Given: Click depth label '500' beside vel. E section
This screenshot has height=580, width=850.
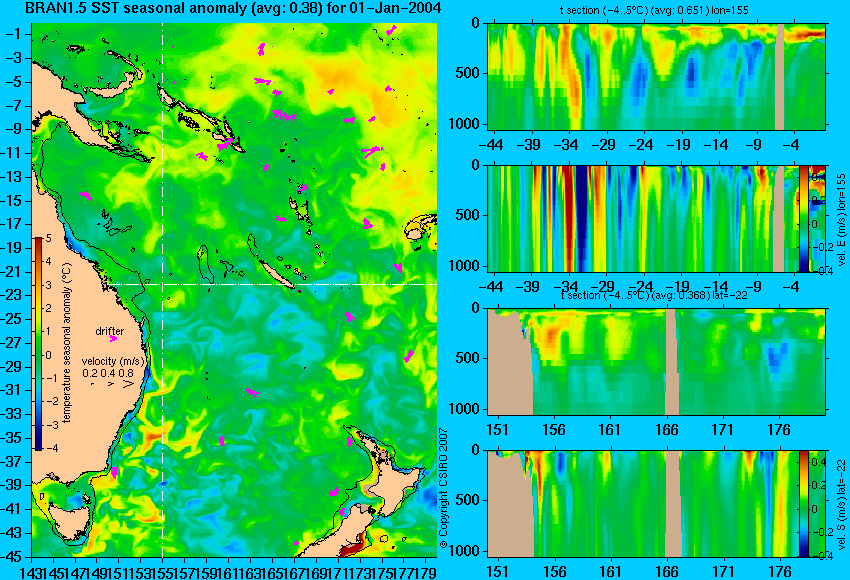Looking at the screenshot, I should click(x=468, y=215).
